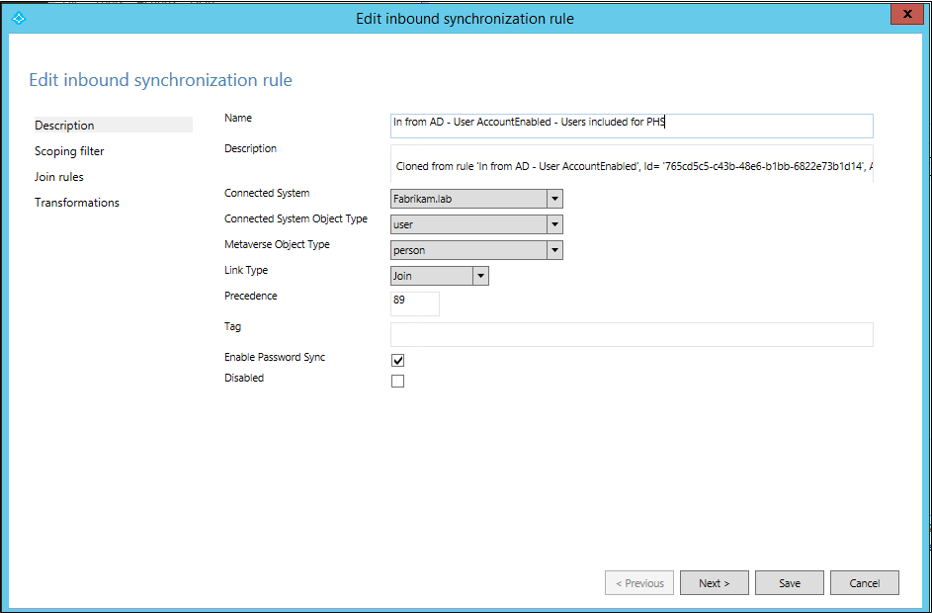The image size is (932, 613).
Task: Open the Metaverse Object Type dropdown
Action: pos(555,250)
